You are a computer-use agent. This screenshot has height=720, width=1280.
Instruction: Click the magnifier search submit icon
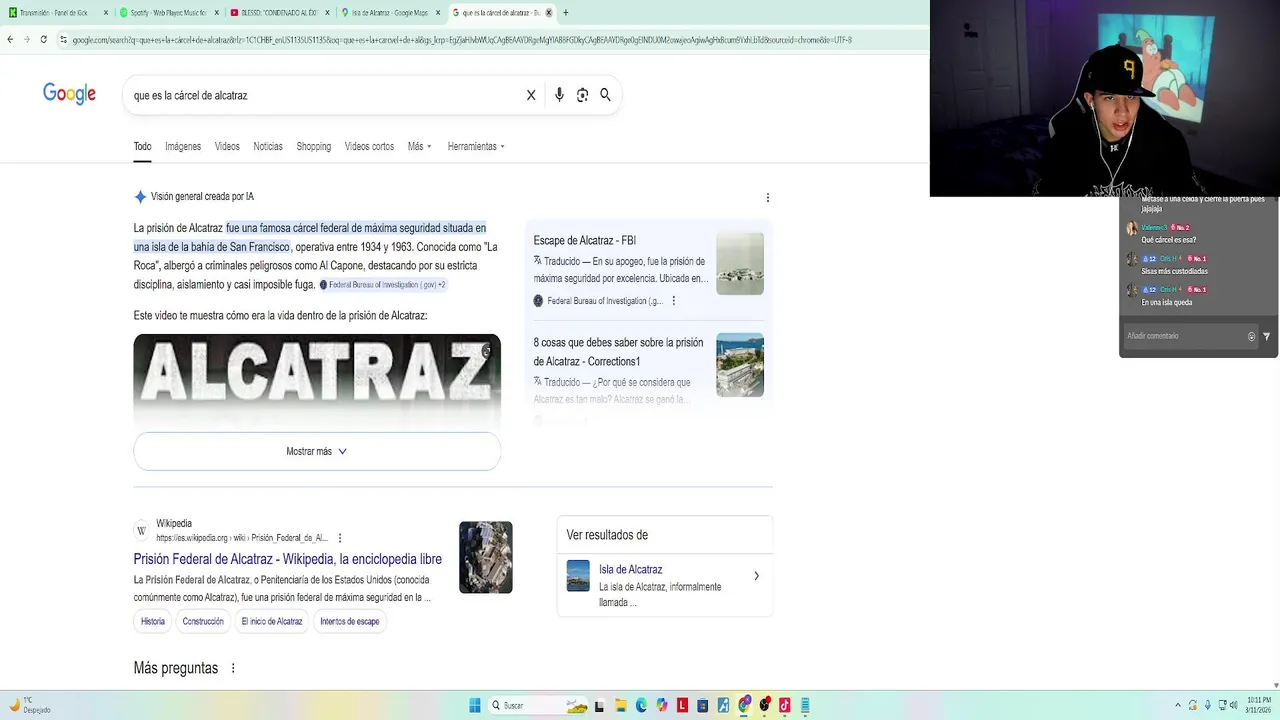pyautogui.click(x=605, y=95)
